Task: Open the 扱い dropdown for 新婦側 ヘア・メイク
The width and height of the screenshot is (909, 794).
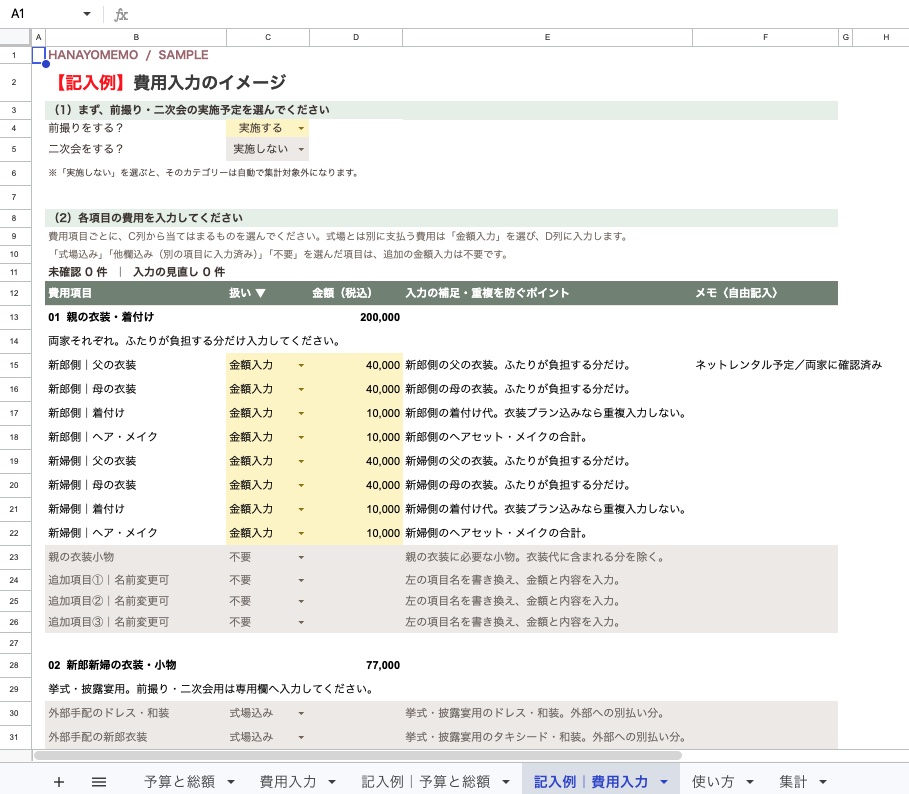Action: point(301,533)
